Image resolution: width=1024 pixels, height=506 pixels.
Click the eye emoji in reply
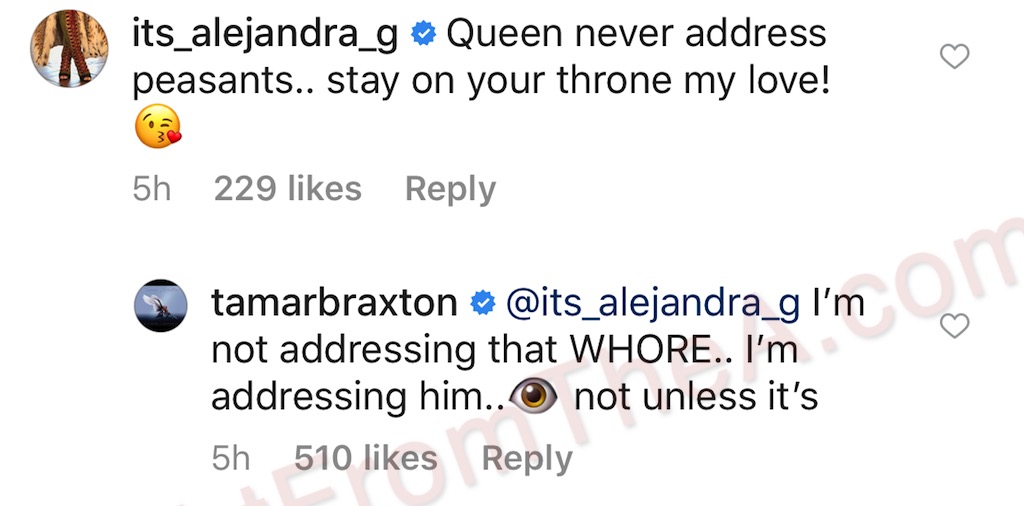[535, 396]
